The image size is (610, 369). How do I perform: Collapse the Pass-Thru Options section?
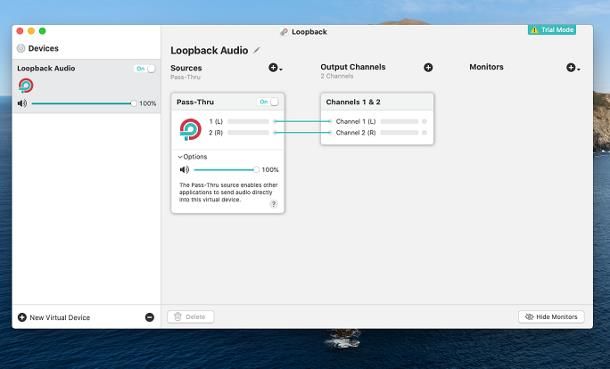(193, 157)
